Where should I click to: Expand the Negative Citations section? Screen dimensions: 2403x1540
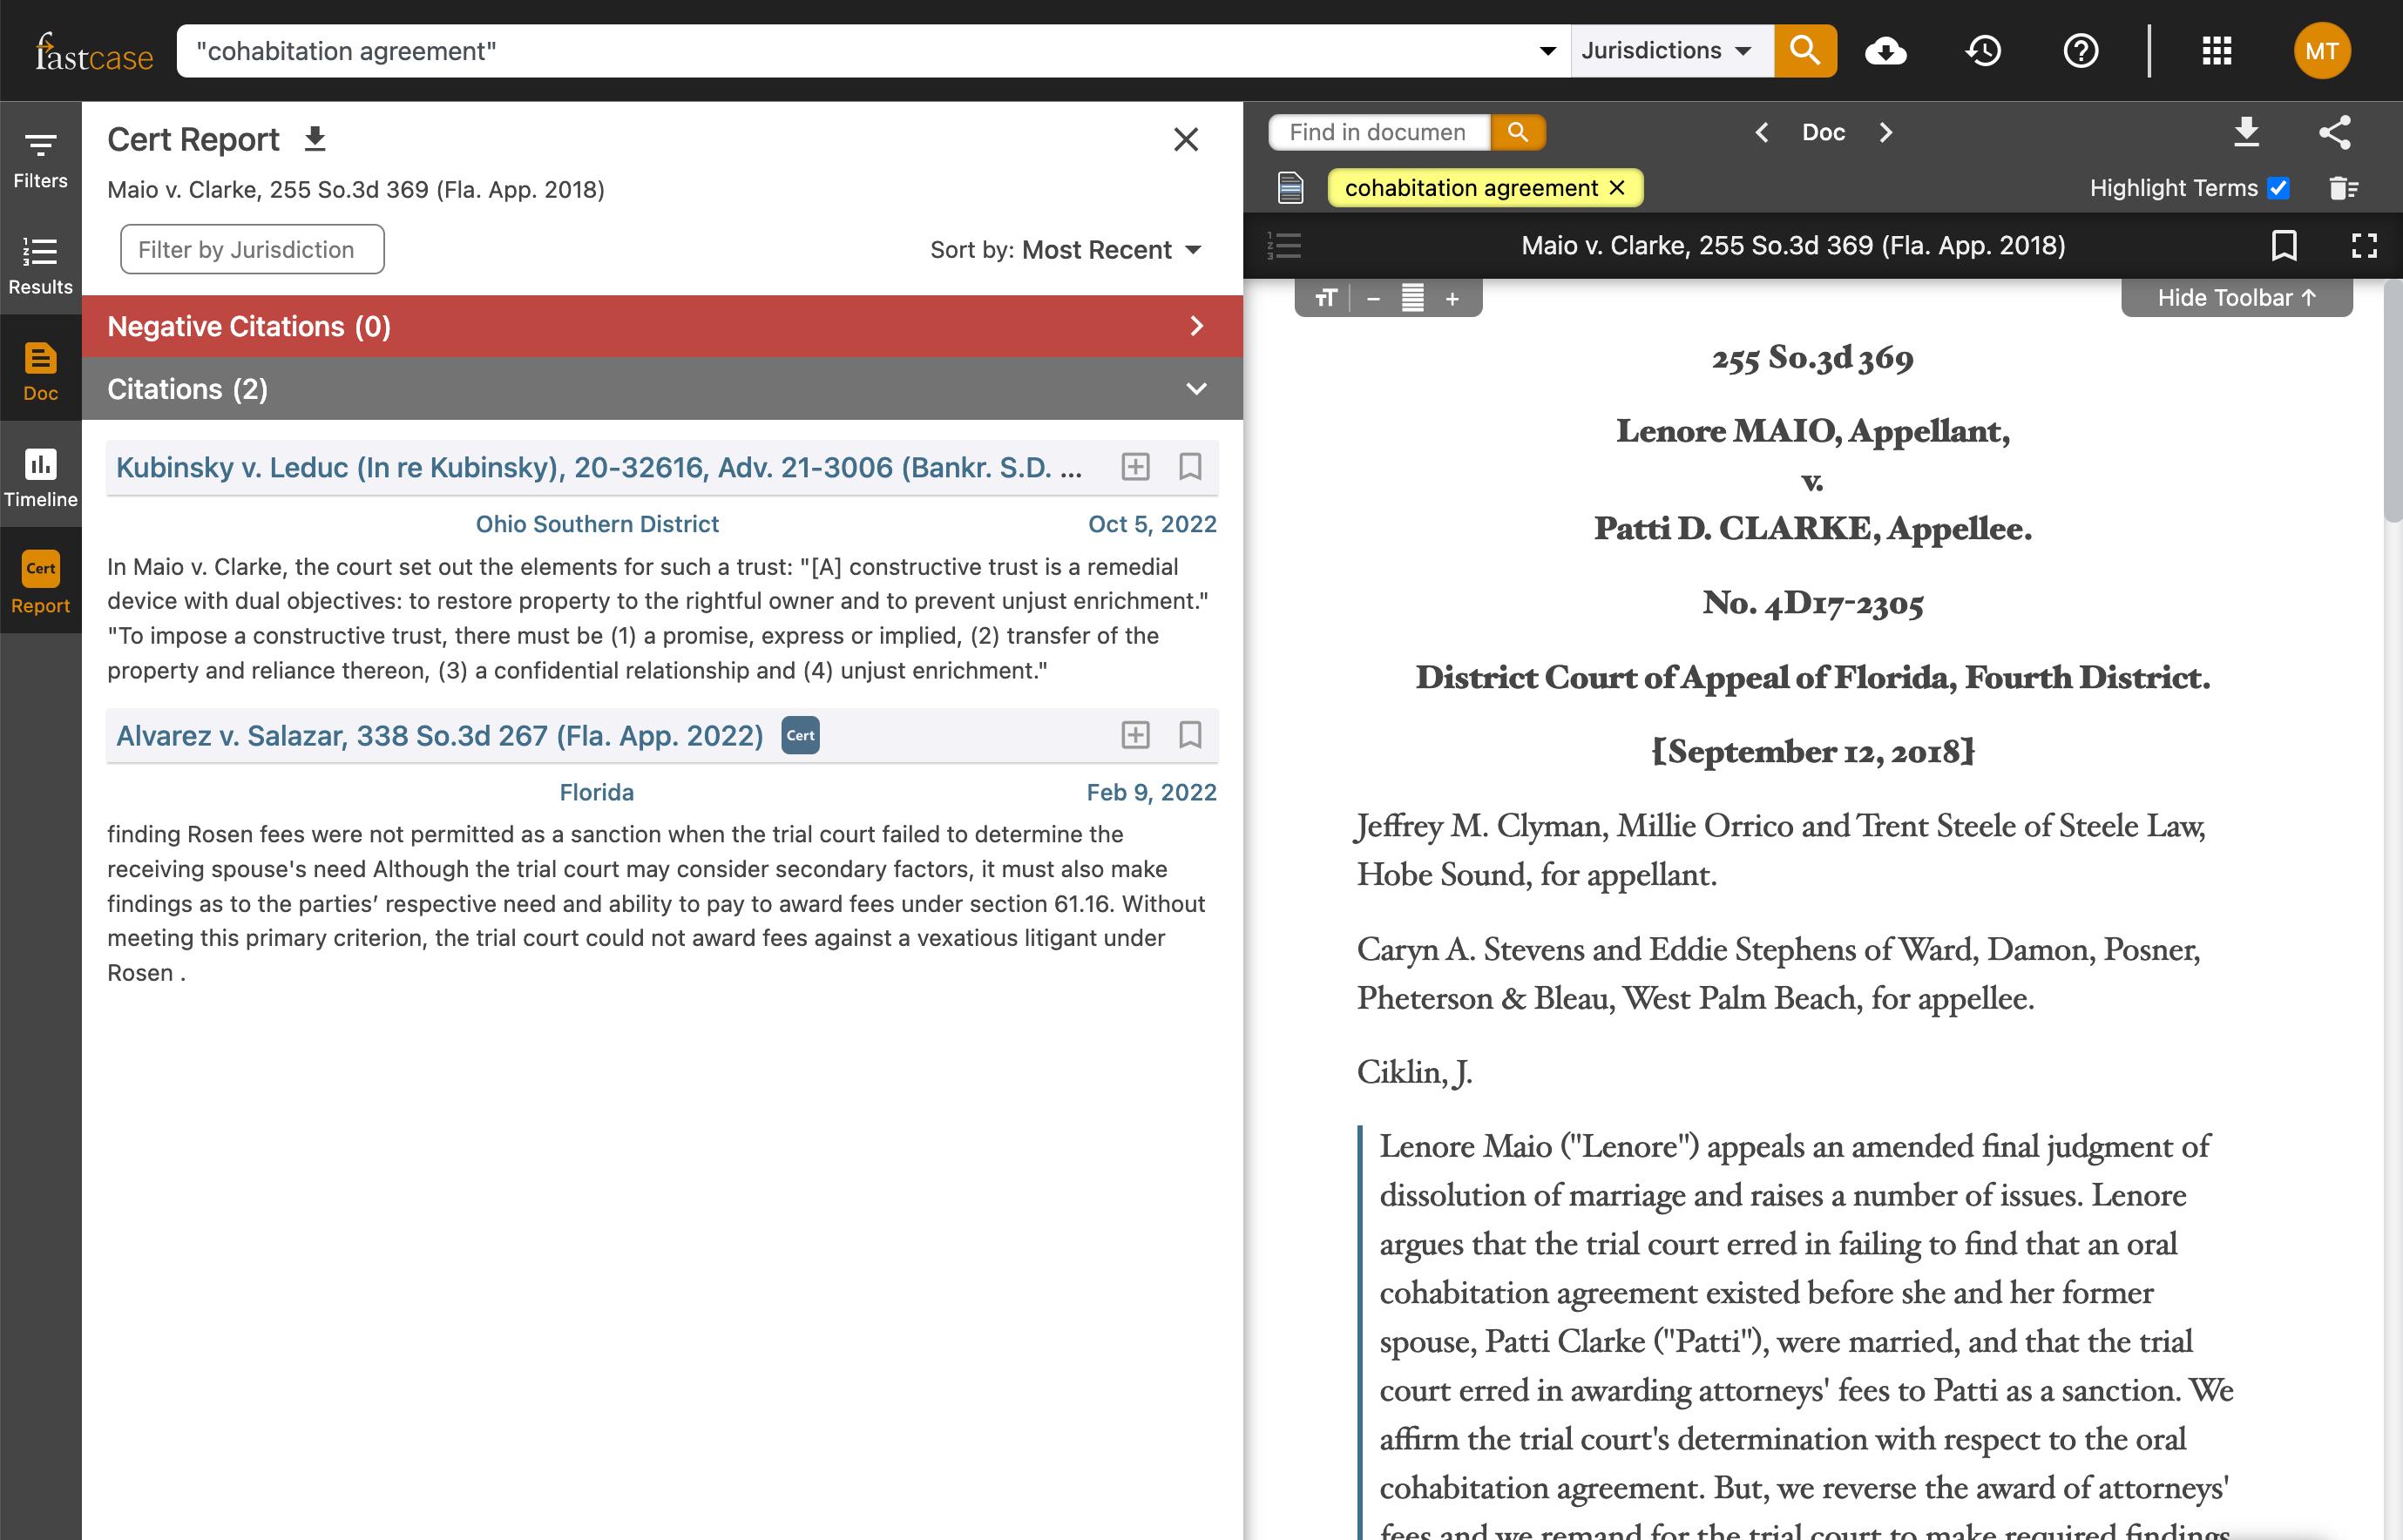point(1196,326)
